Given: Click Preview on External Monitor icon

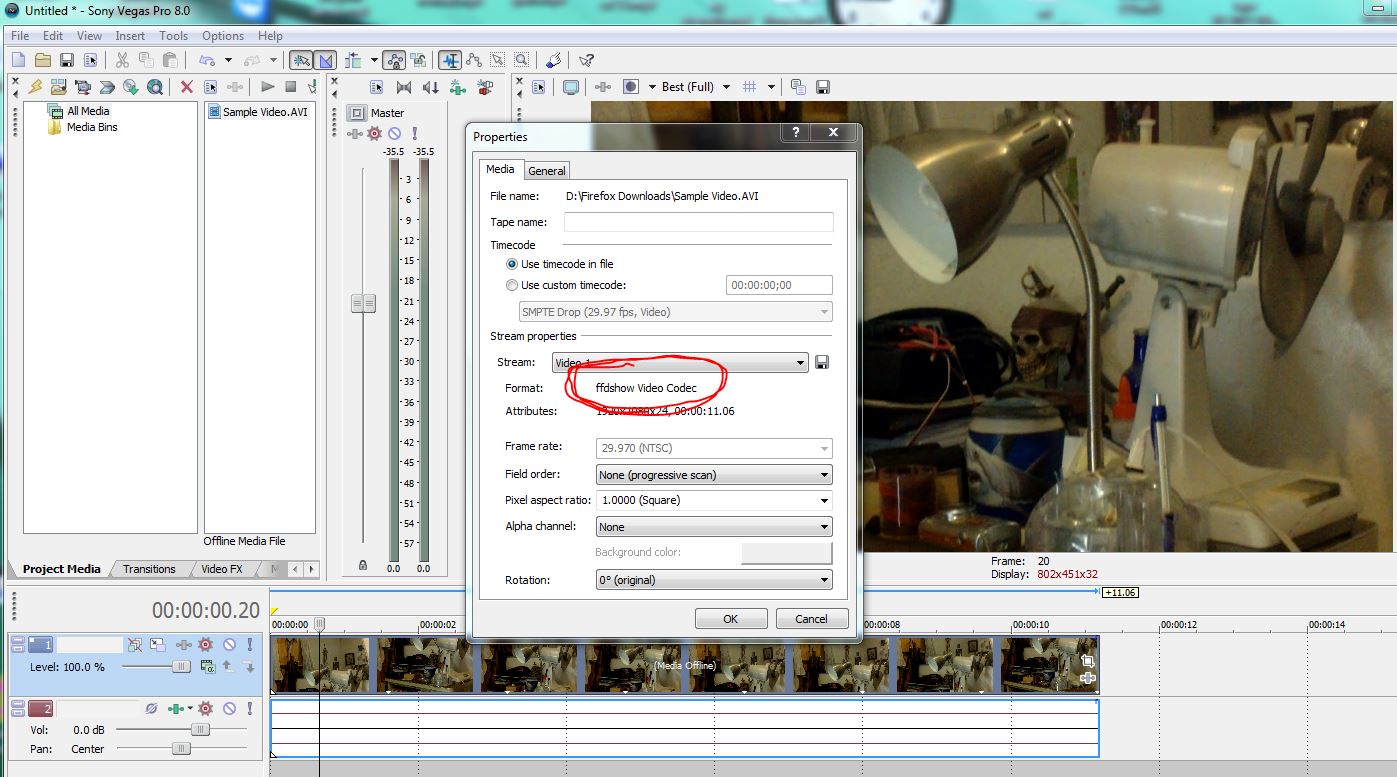Looking at the screenshot, I should click(571, 87).
